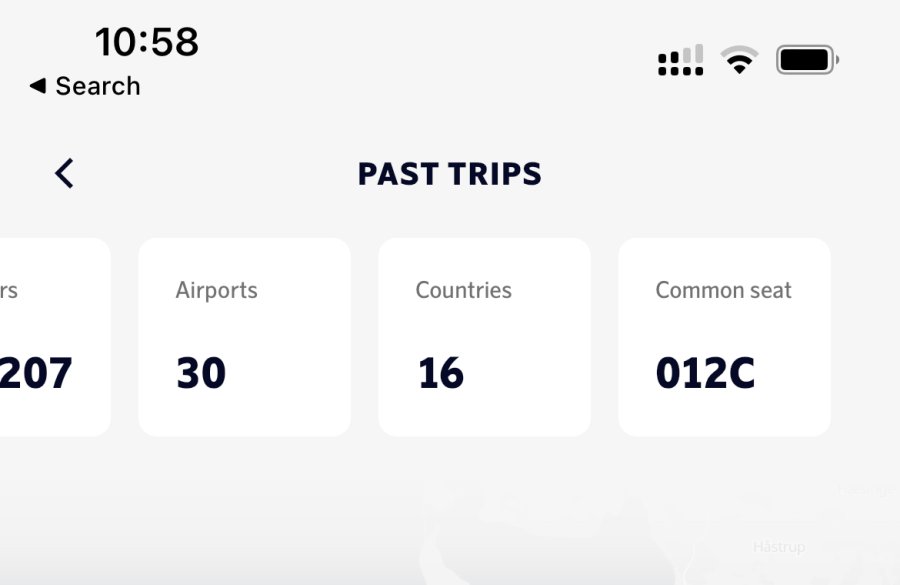Tap the Common seat label text

[723, 291]
